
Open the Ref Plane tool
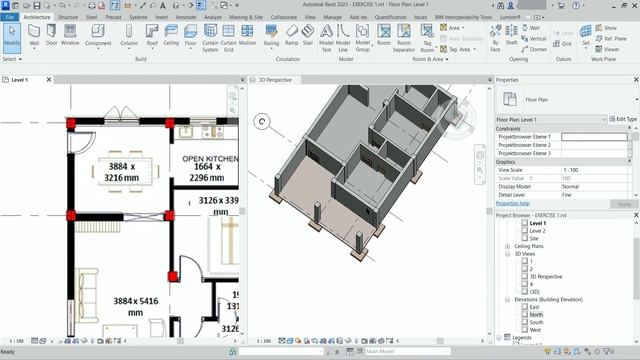[x=611, y=38]
